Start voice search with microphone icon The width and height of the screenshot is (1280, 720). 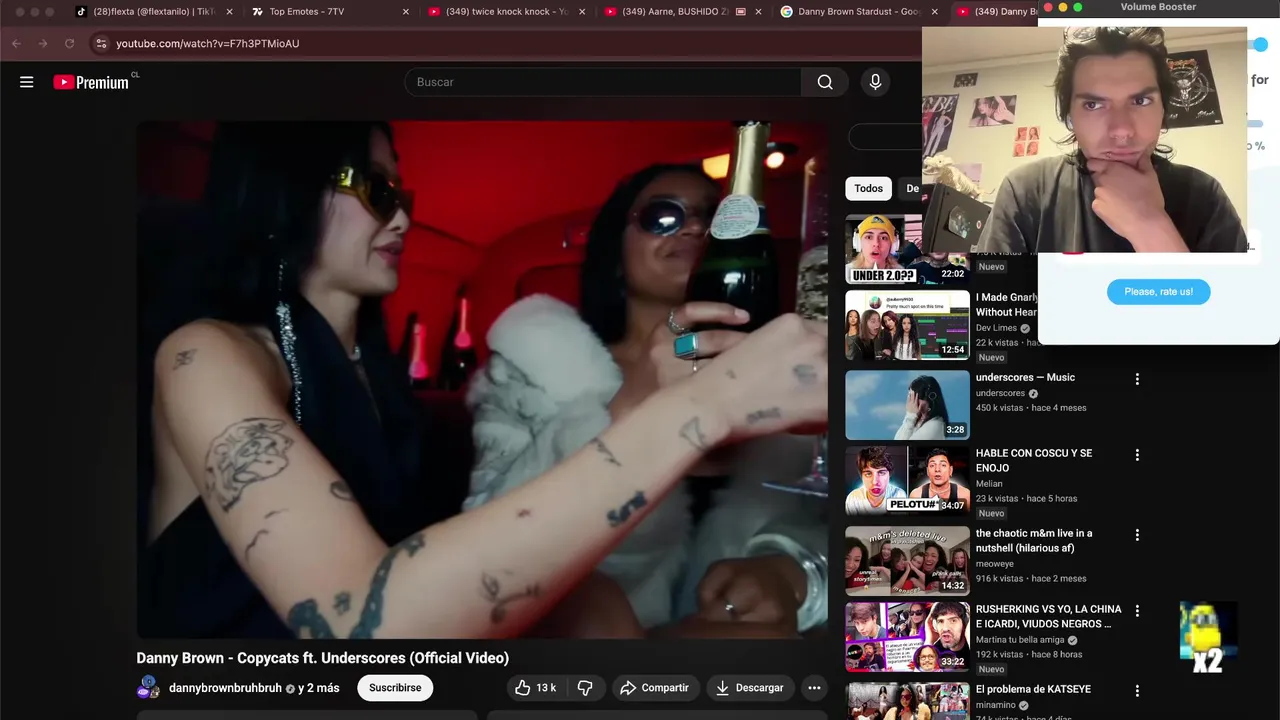click(875, 82)
